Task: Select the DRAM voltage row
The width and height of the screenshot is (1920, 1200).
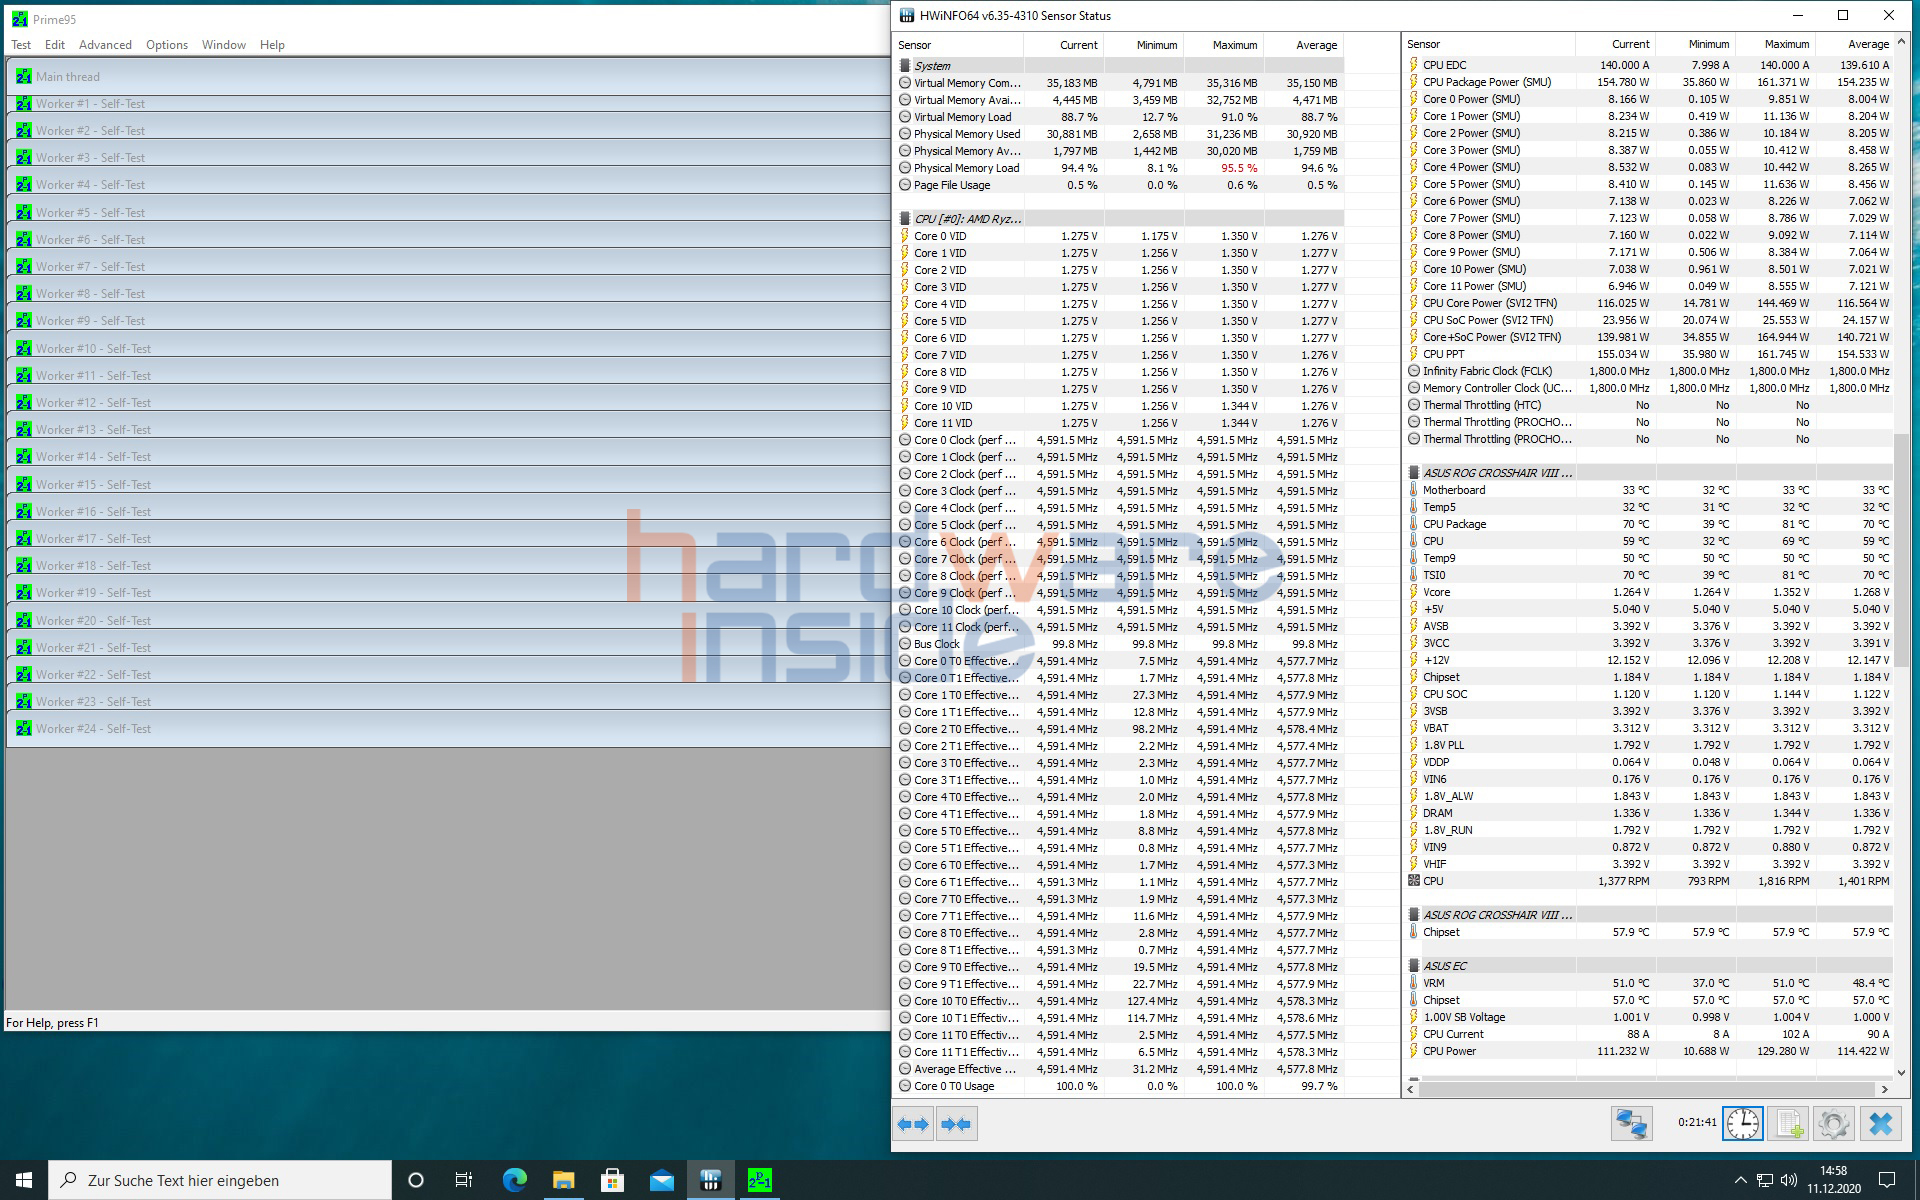Action: pos(1649,813)
